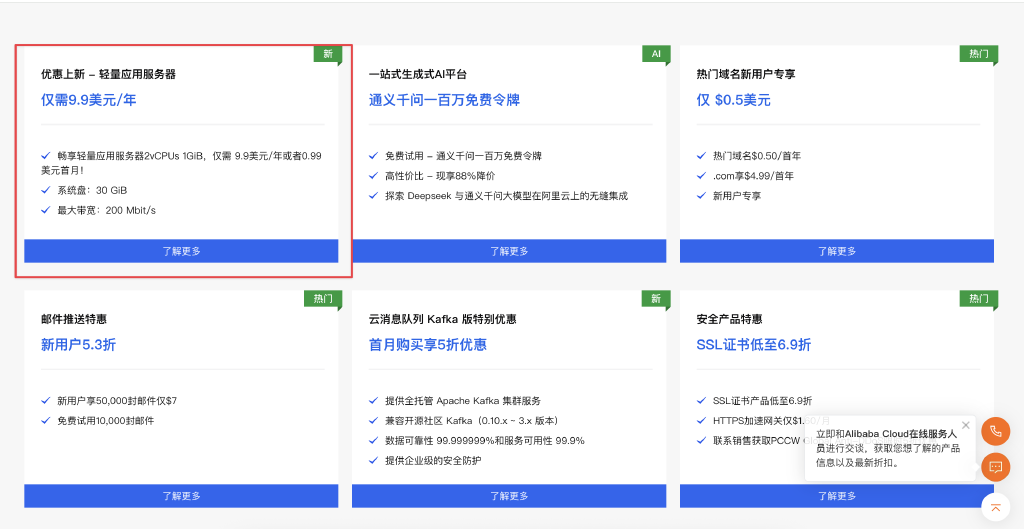Click 了解更多 under Kafka 版特别优惠 card

pos(509,496)
